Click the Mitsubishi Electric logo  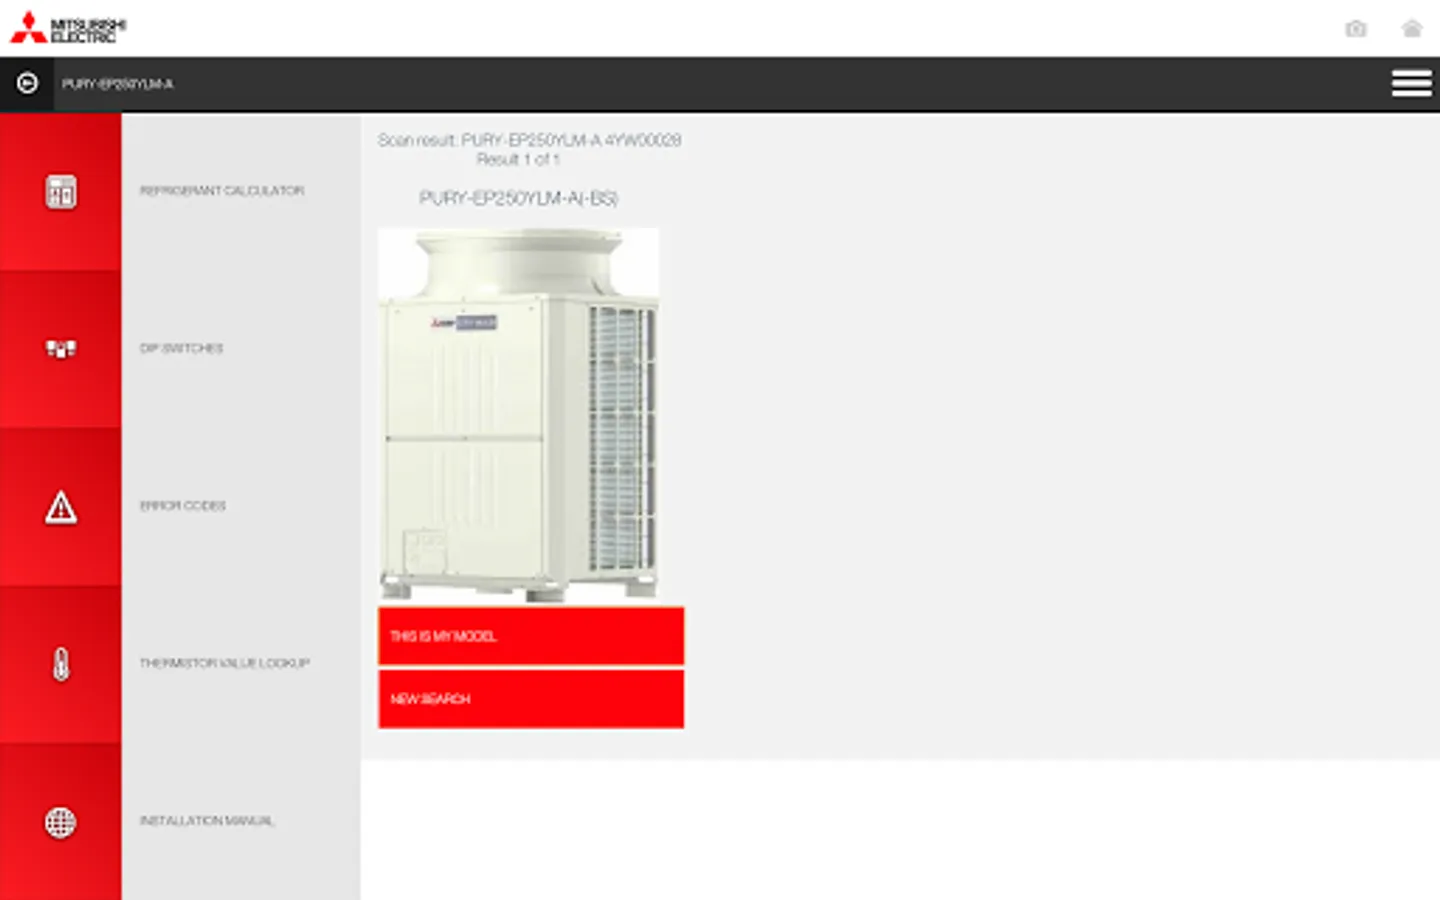point(68,28)
